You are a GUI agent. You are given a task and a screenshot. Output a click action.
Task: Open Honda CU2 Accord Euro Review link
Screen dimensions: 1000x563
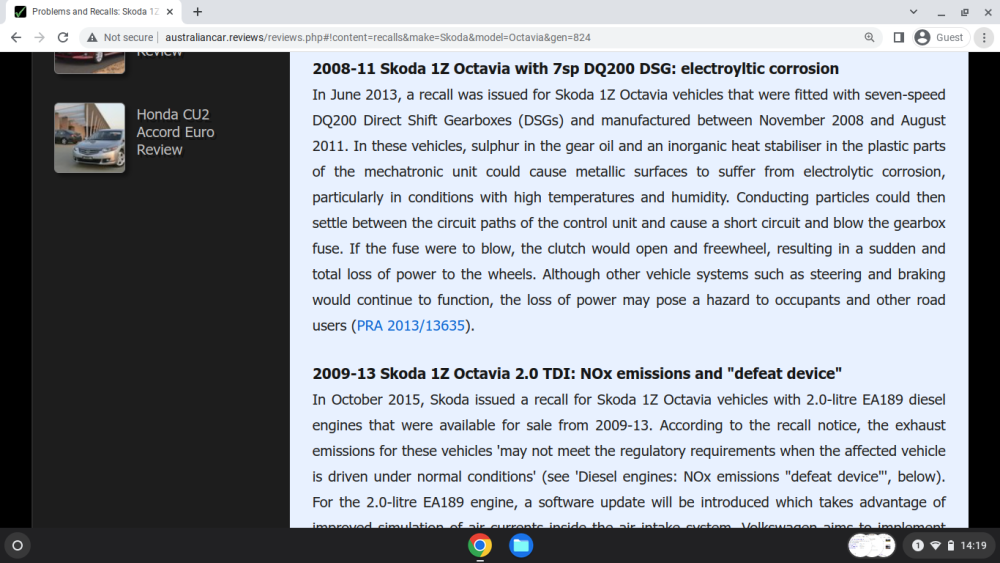[175, 132]
